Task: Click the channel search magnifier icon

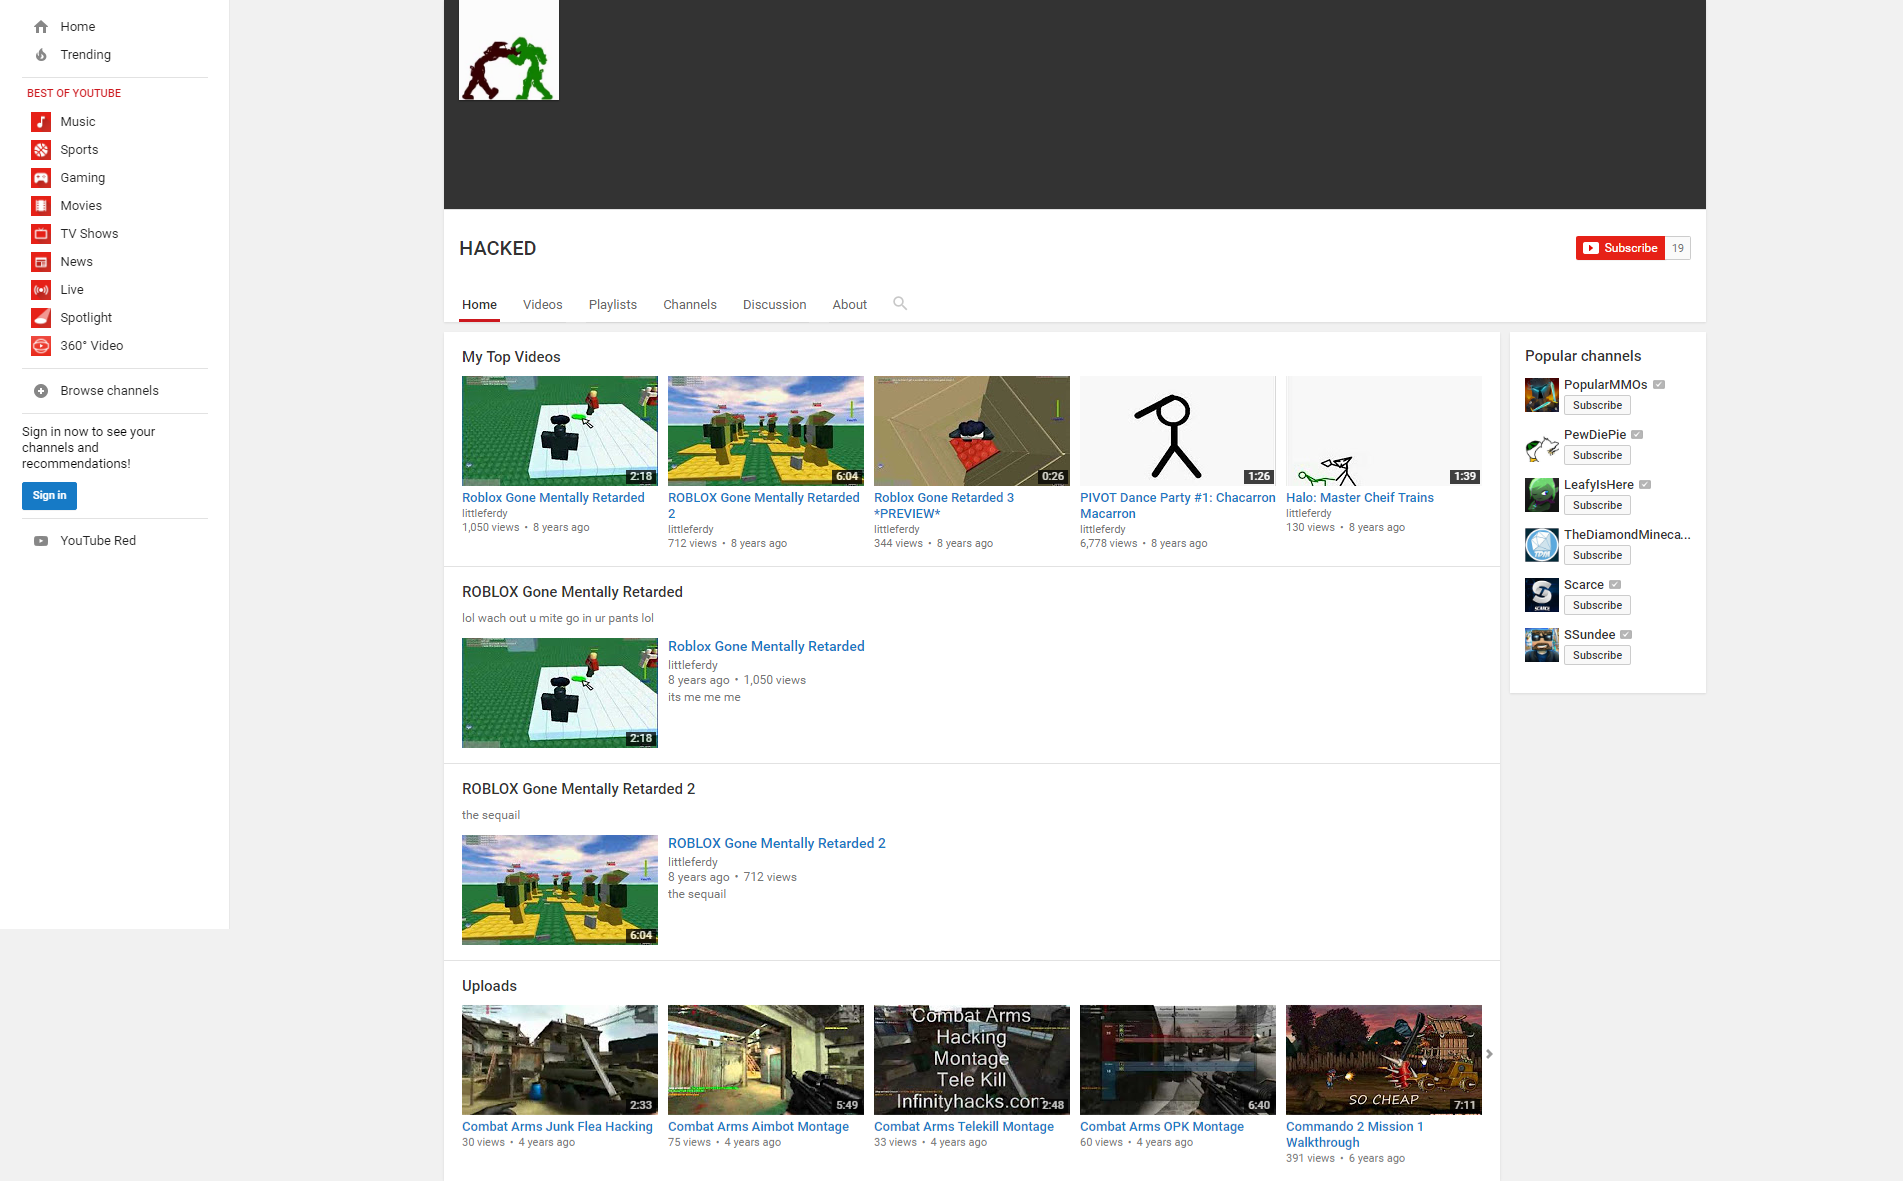Action: (x=900, y=303)
